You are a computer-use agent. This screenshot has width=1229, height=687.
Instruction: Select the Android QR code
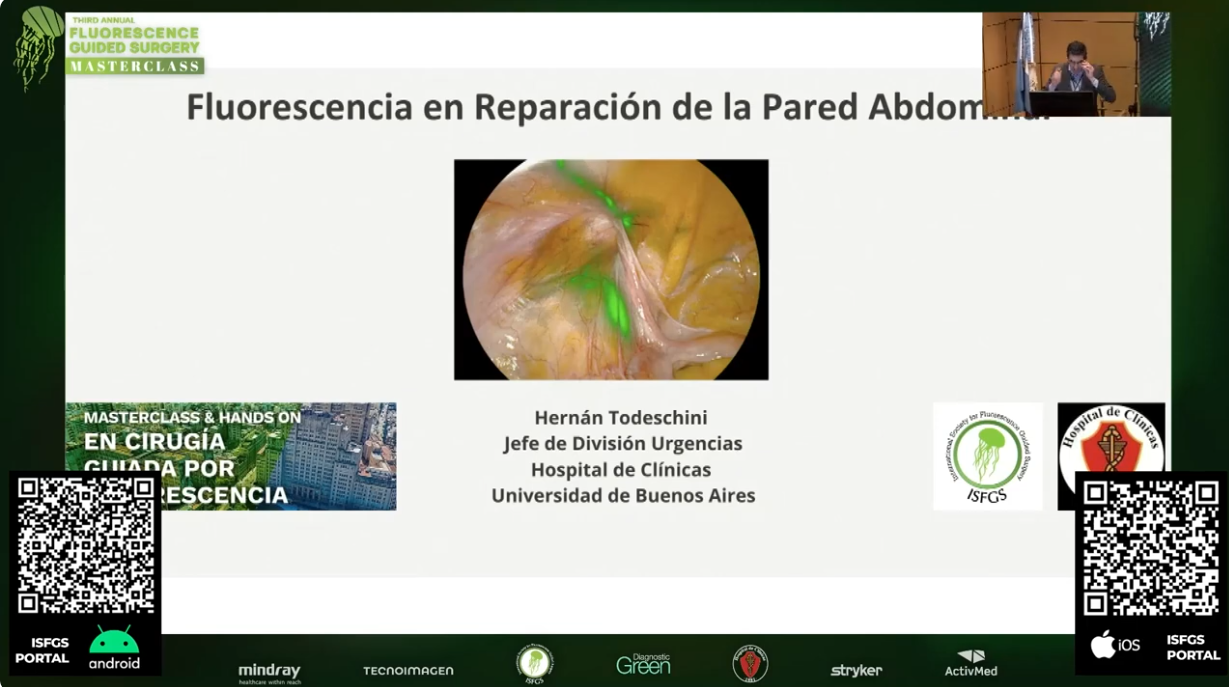point(85,545)
